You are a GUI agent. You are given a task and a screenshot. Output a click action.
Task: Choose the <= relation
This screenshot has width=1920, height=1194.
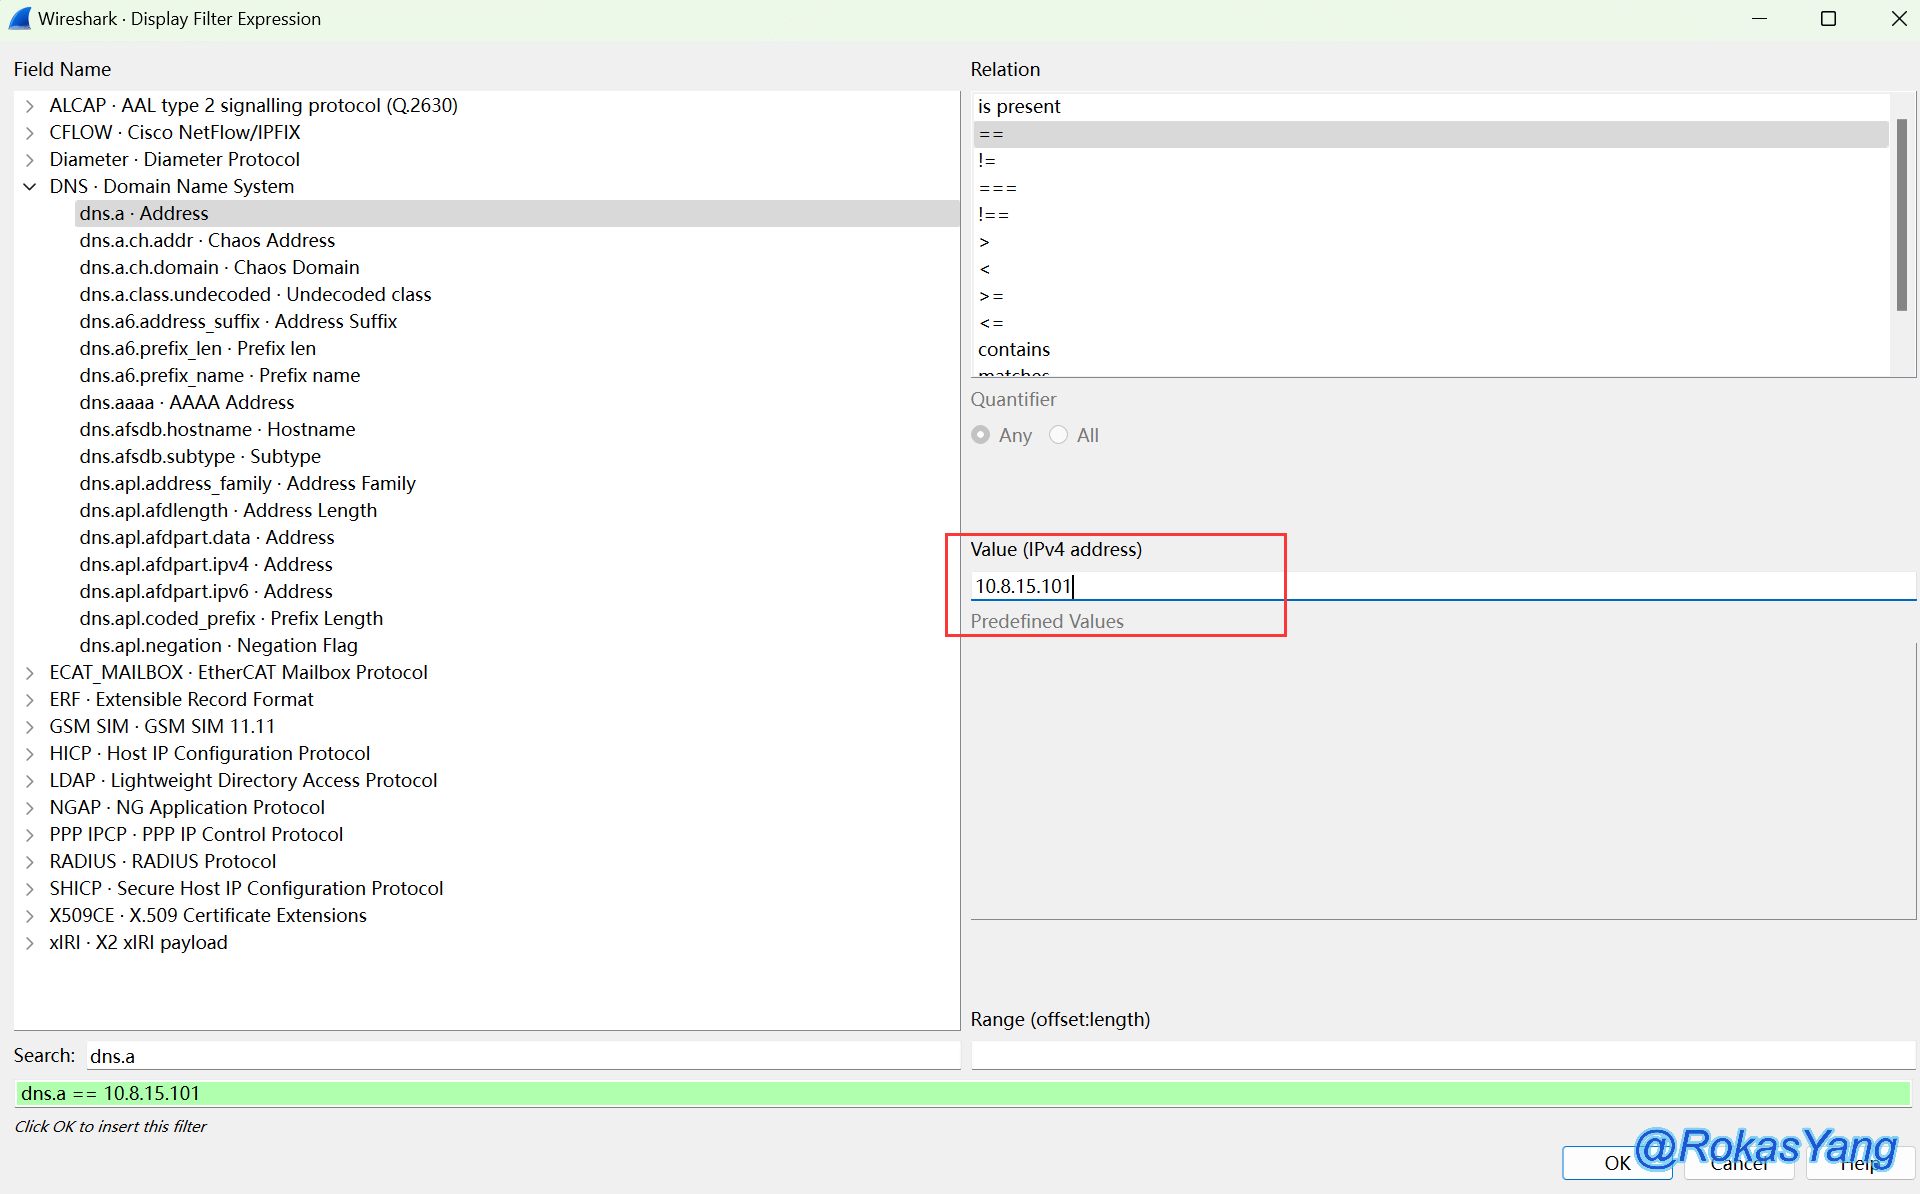pos(1431,323)
